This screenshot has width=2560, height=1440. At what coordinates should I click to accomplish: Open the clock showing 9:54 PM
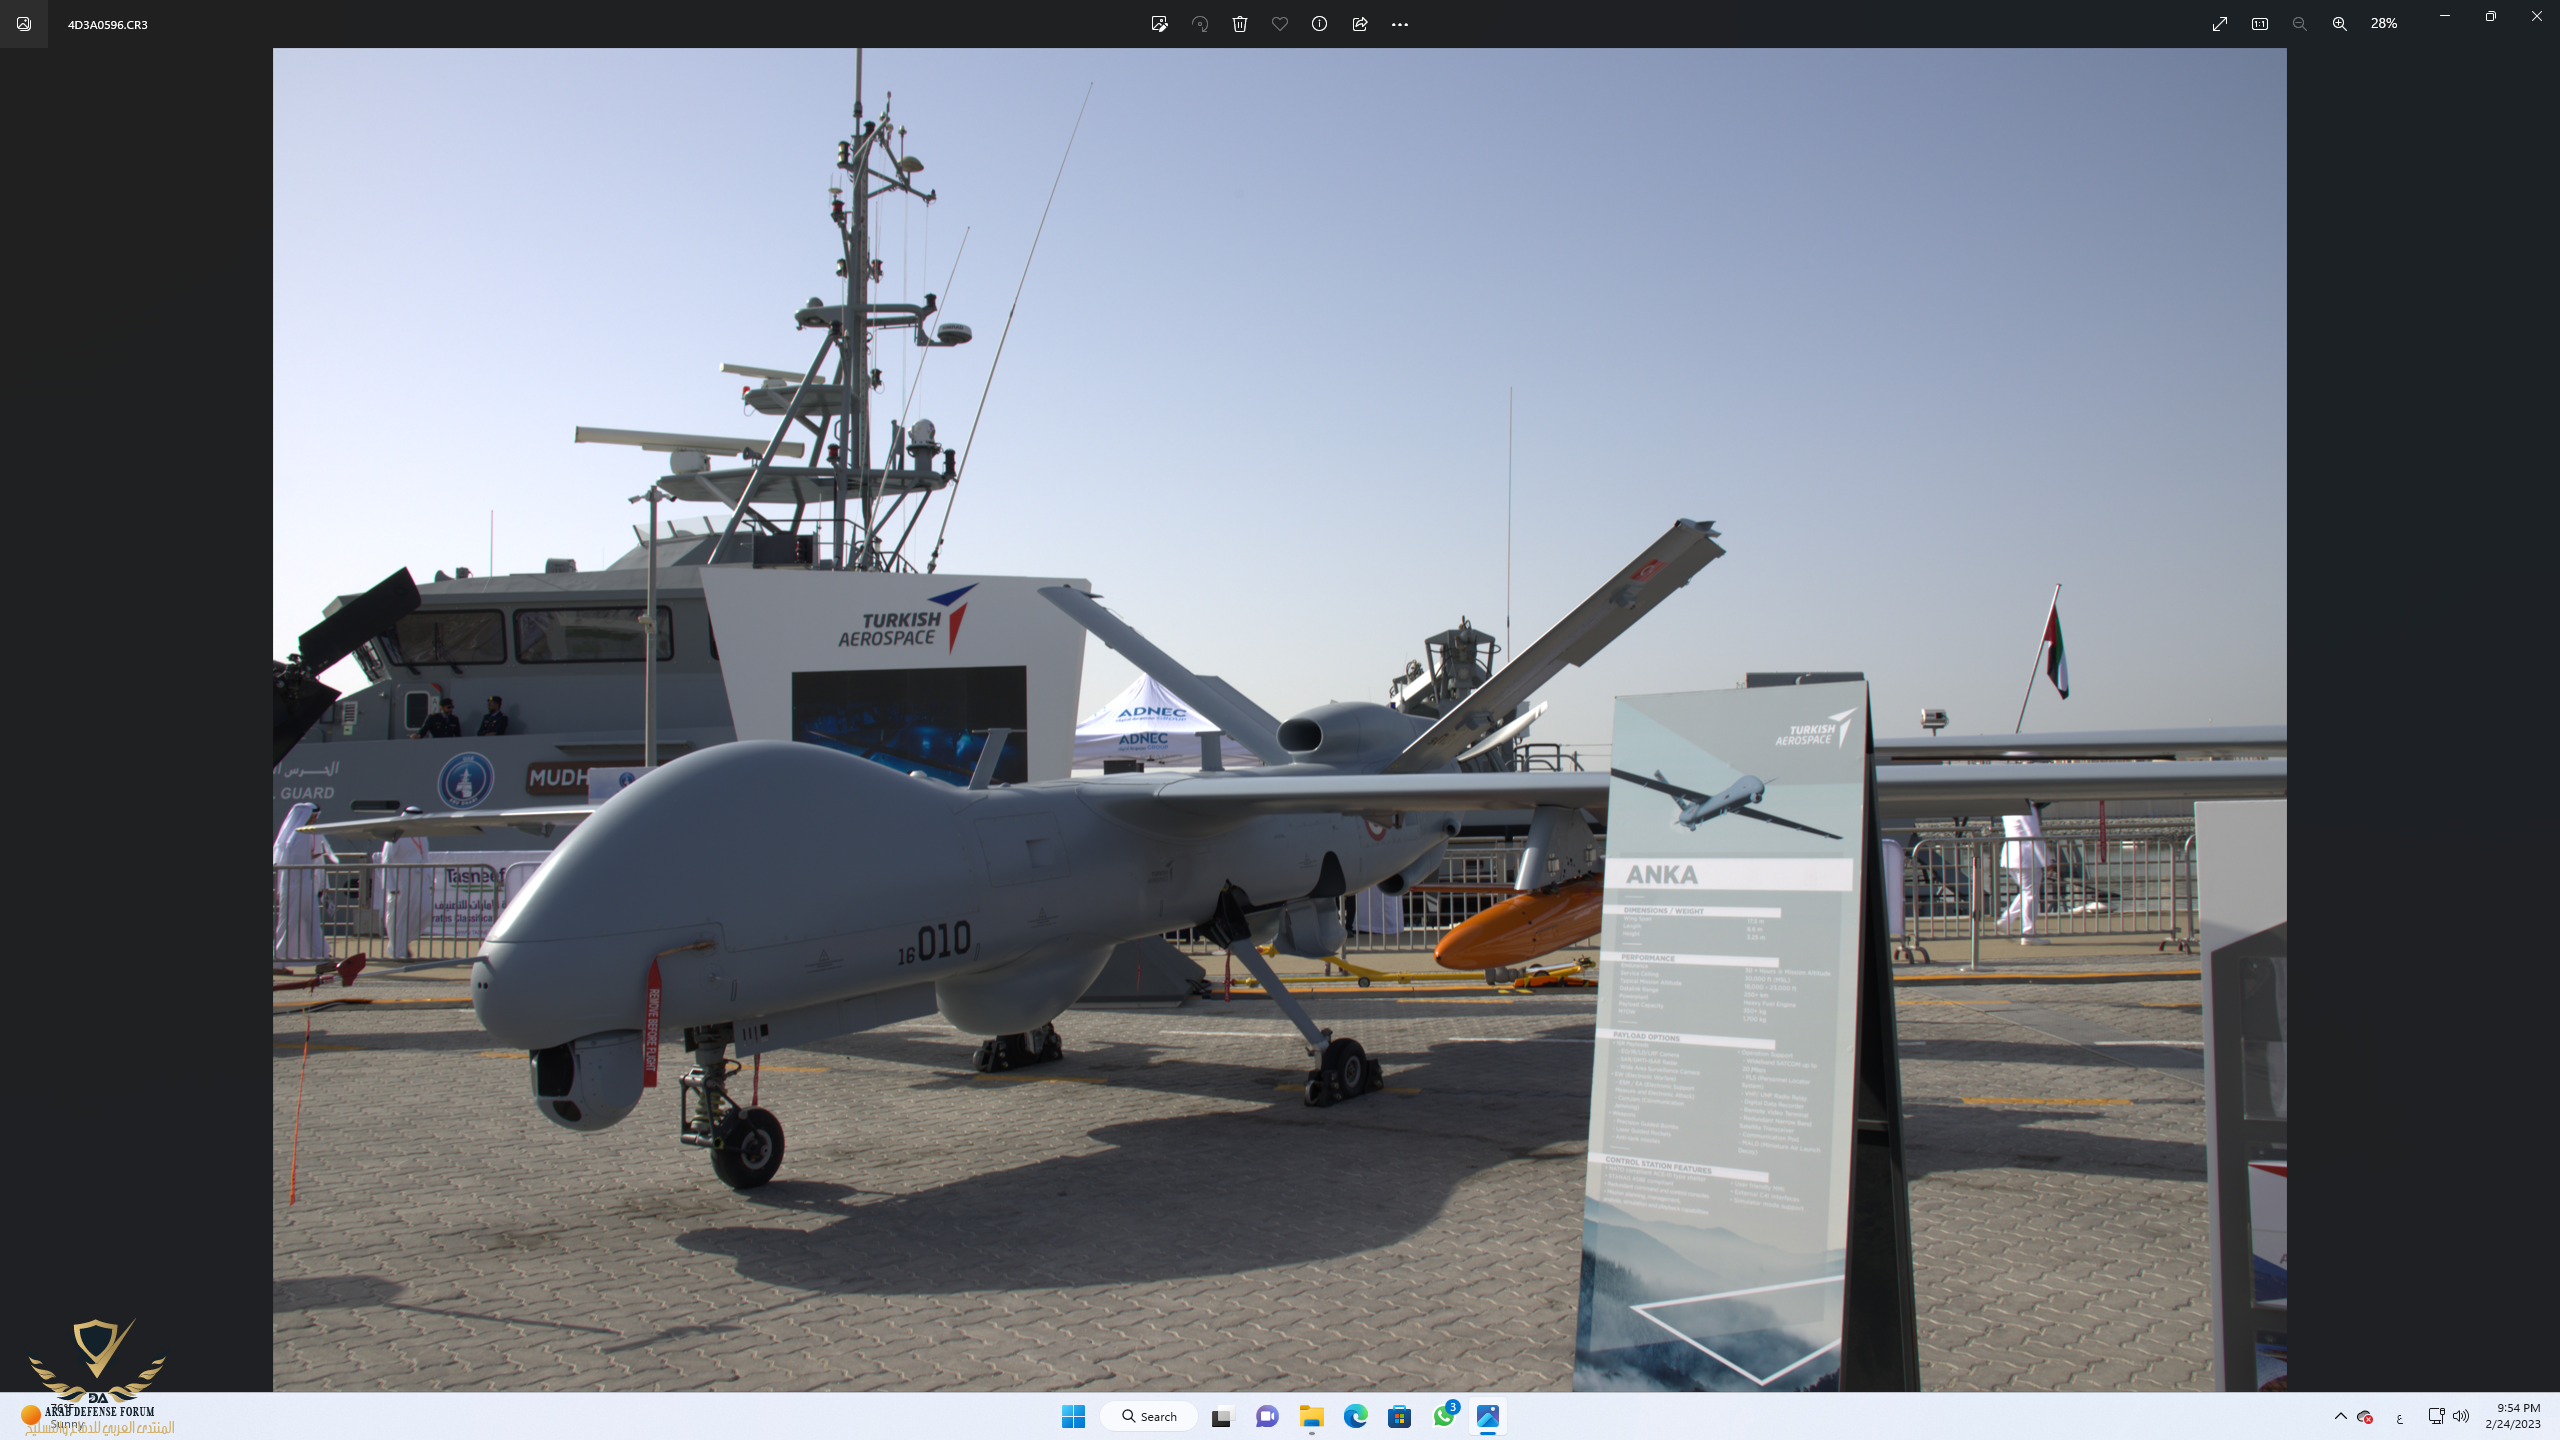(2512, 1416)
